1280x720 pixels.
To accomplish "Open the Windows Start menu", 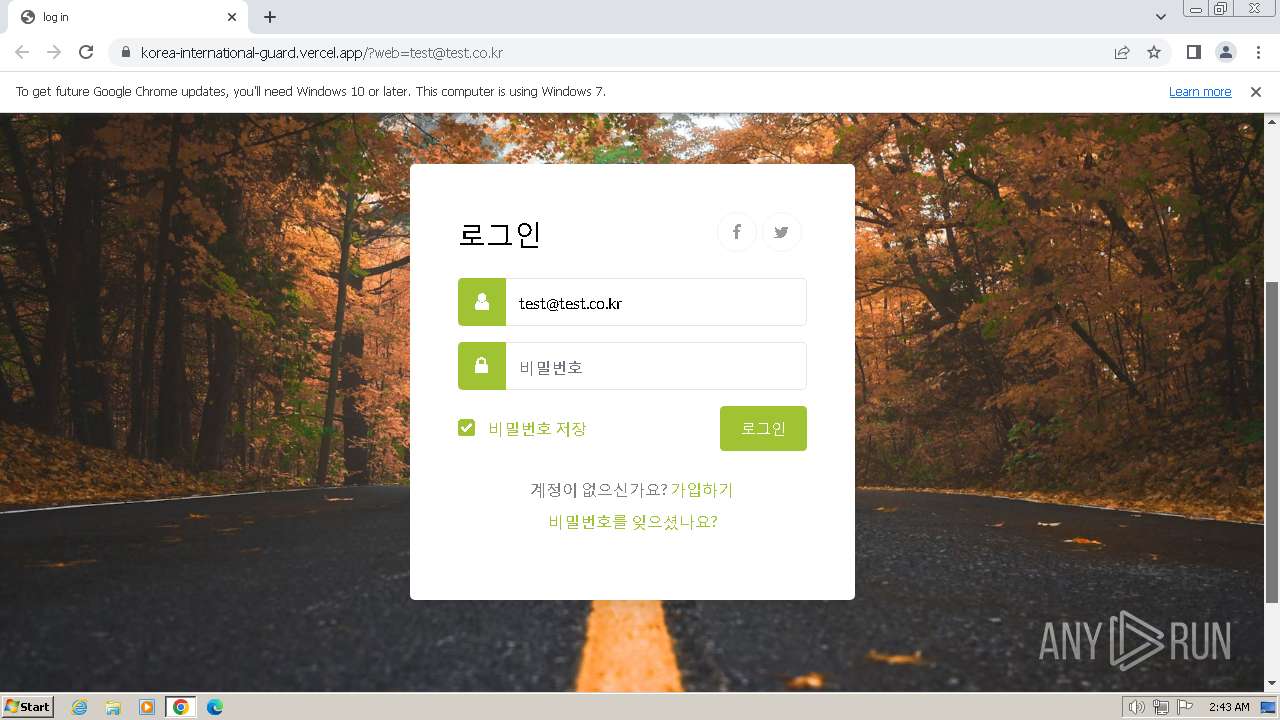I will [28, 707].
